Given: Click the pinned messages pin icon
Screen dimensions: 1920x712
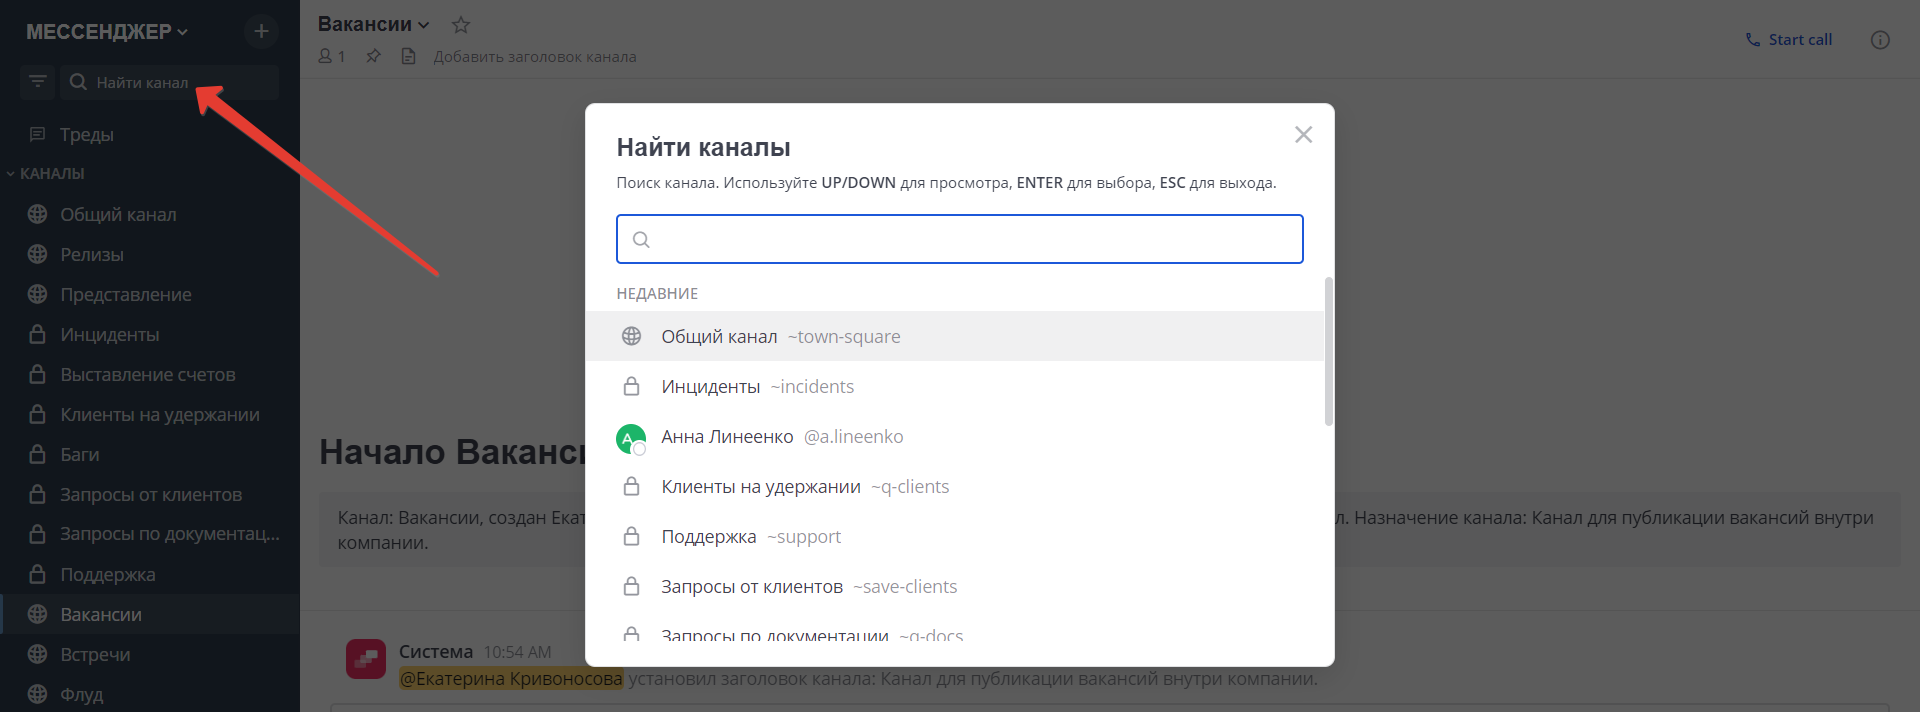Looking at the screenshot, I should pyautogui.click(x=373, y=56).
